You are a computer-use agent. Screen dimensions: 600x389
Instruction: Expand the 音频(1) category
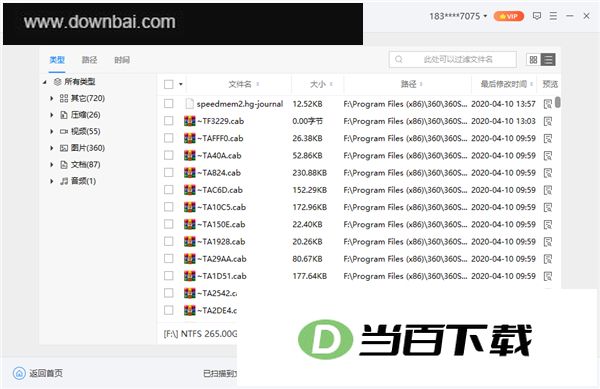[x=52, y=181]
